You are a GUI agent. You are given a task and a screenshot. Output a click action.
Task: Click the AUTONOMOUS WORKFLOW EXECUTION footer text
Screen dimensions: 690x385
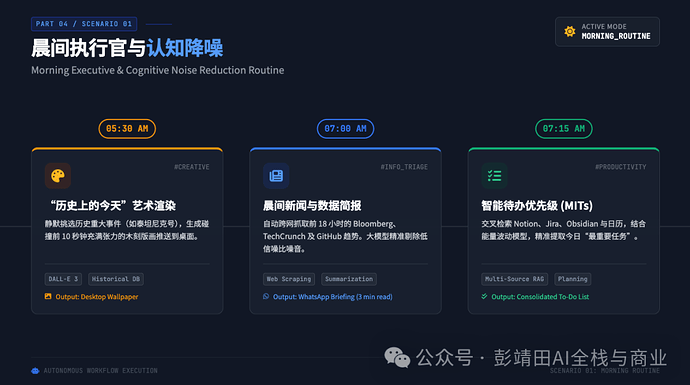click(x=100, y=371)
